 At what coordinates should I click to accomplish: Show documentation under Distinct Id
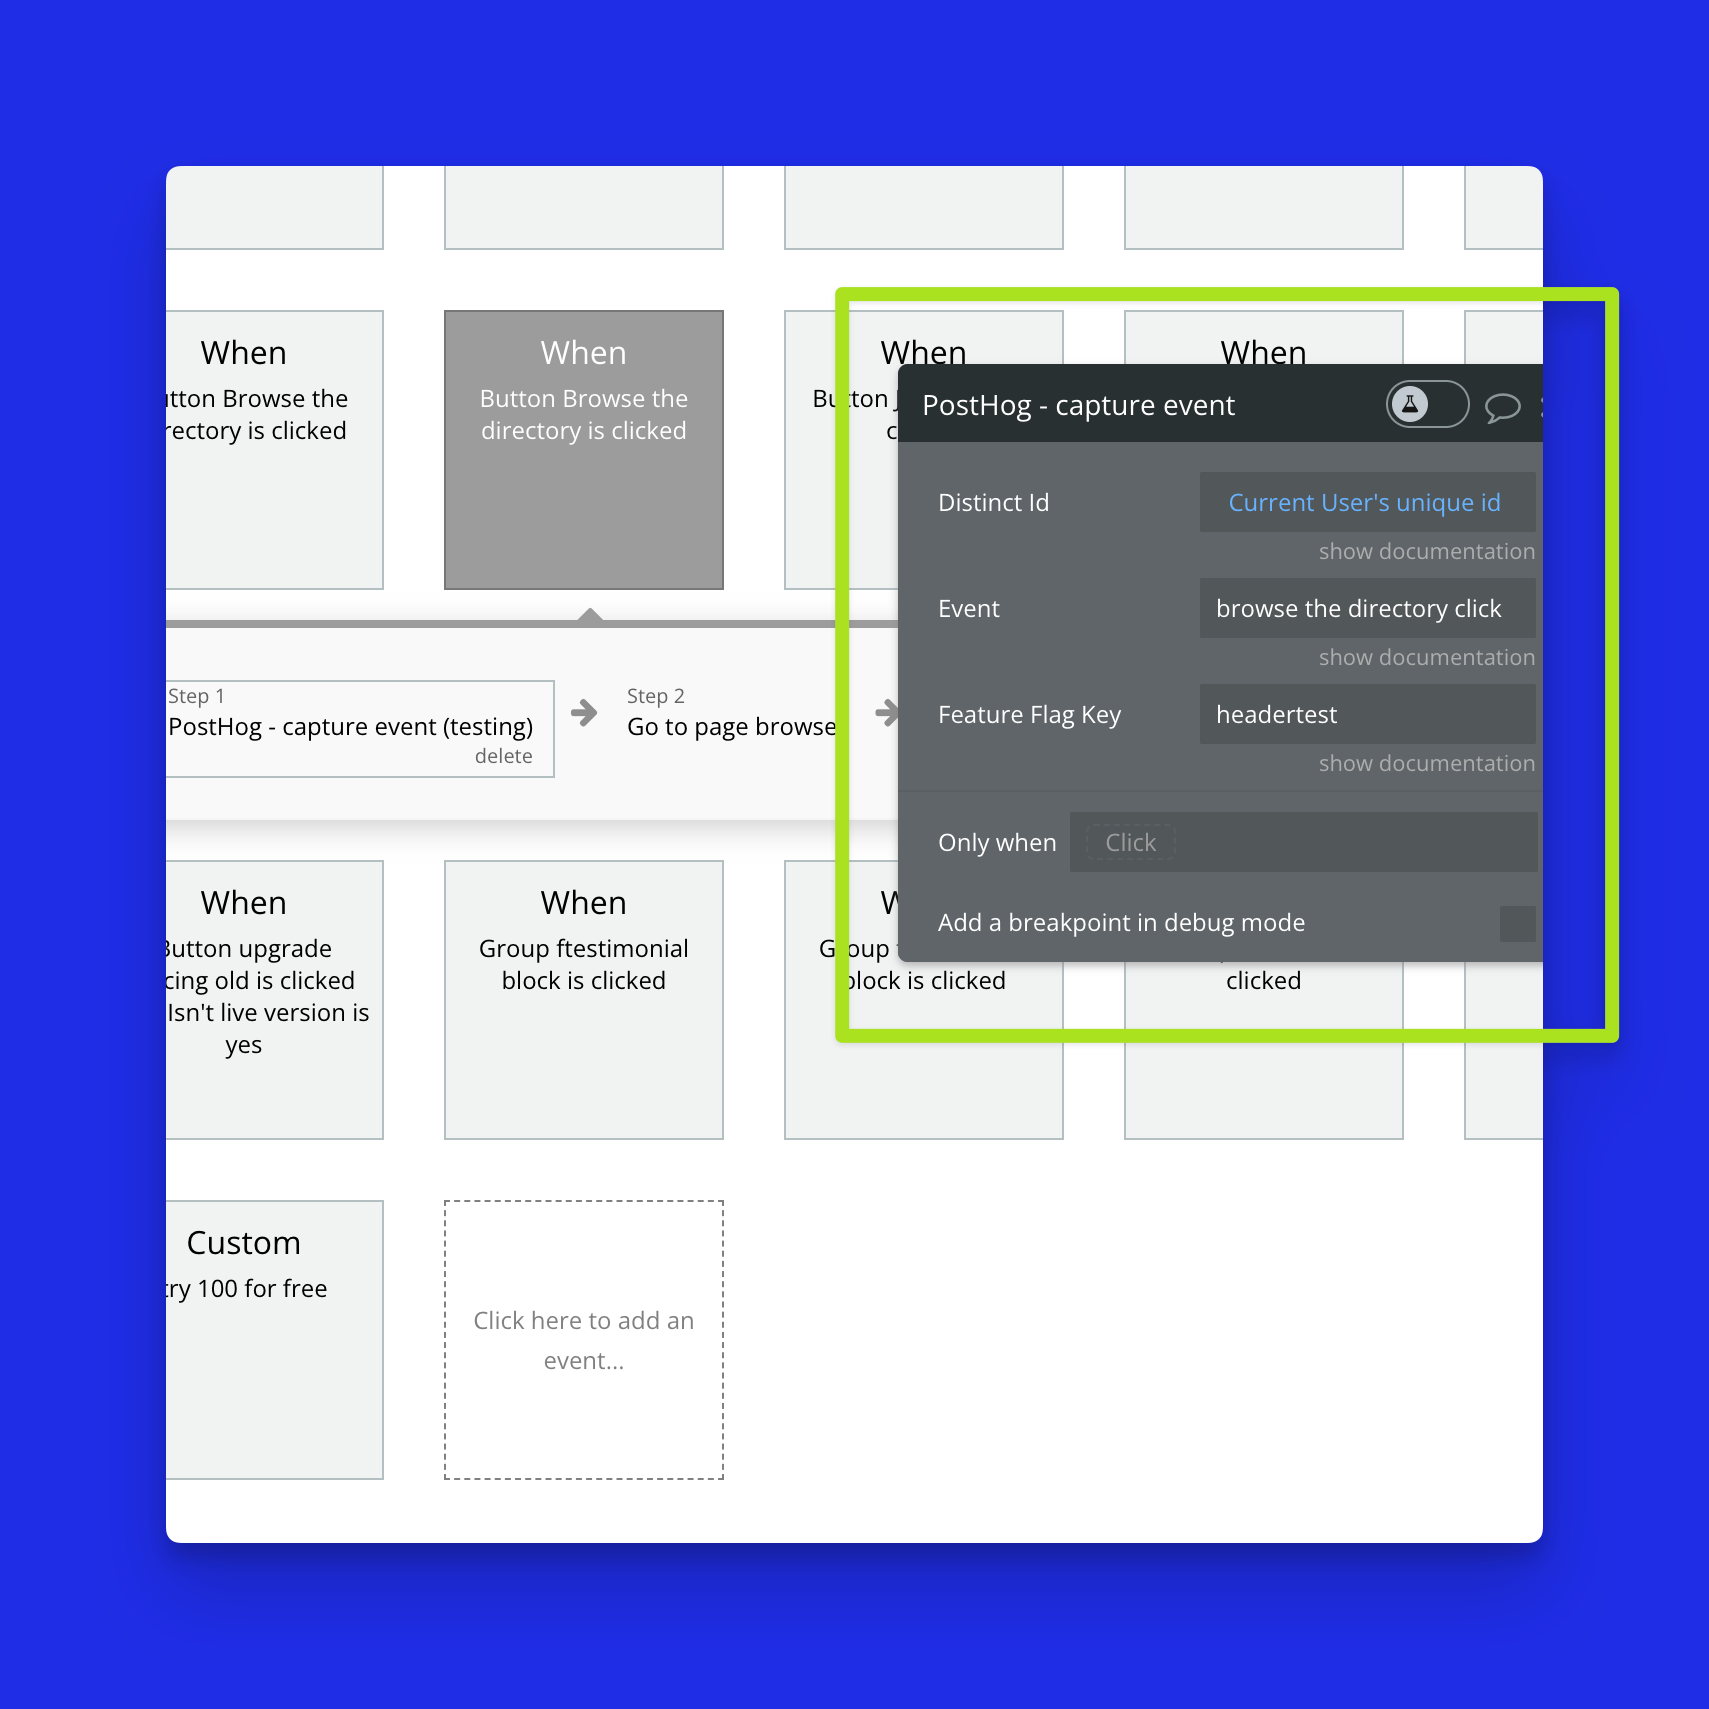point(1426,552)
